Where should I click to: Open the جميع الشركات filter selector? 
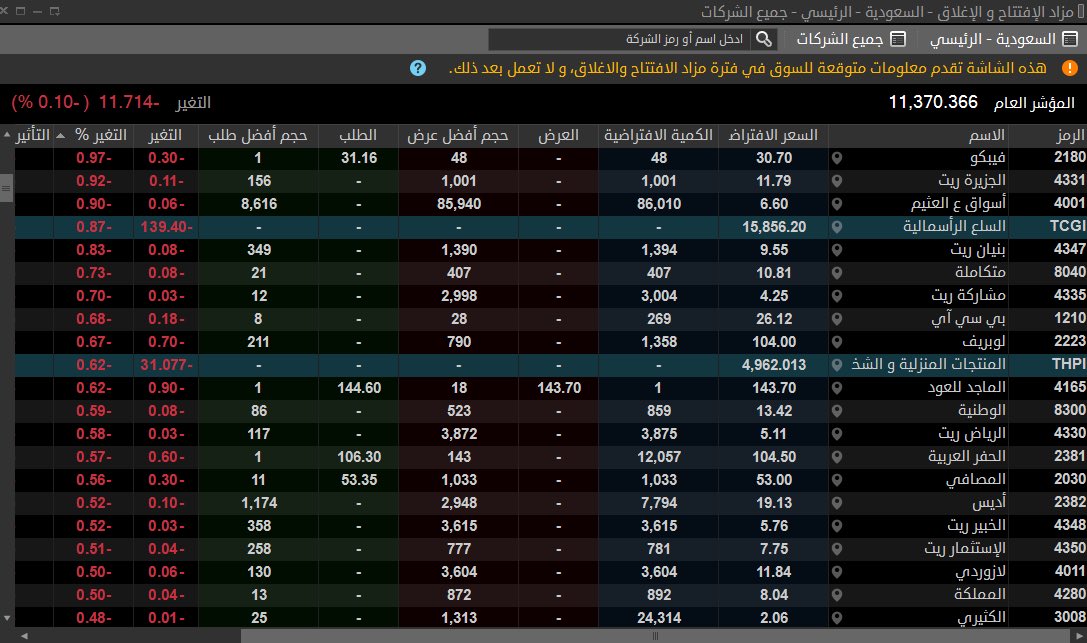tap(851, 39)
